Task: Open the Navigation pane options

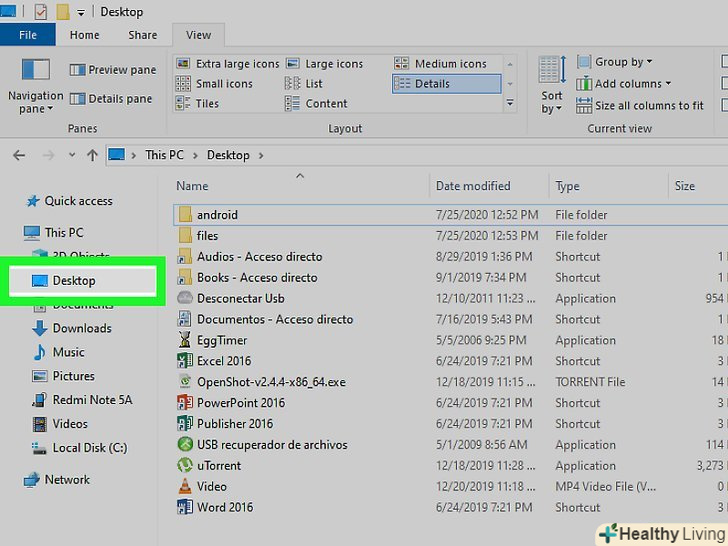Action: [35, 86]
